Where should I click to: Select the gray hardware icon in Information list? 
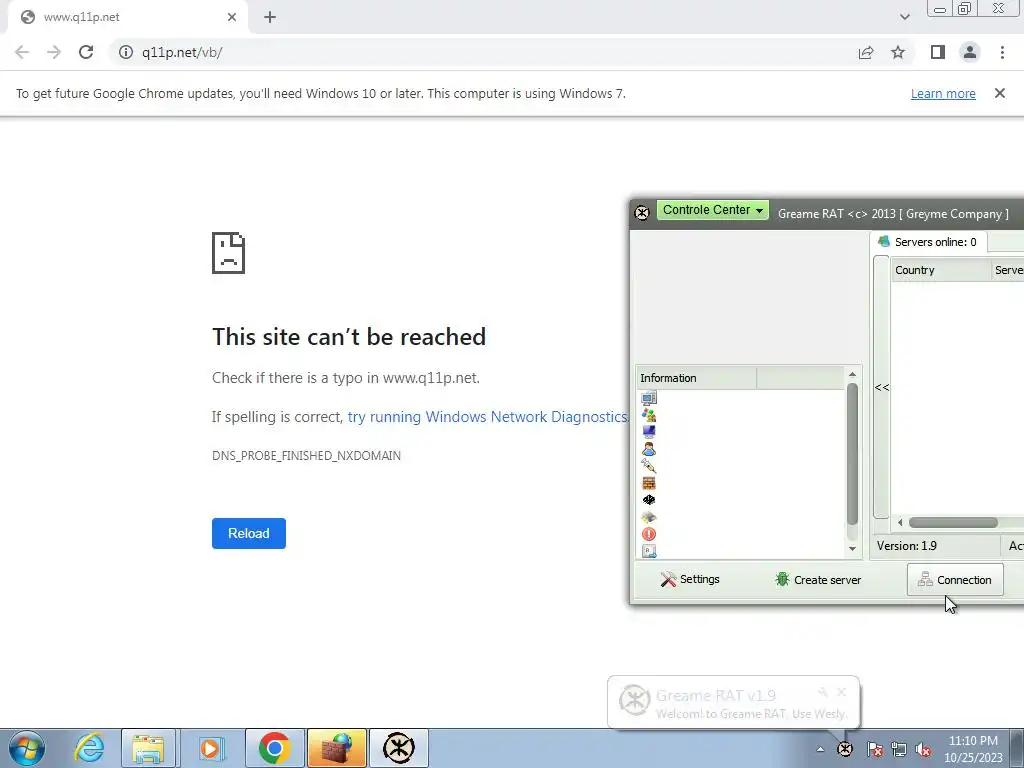tap(648, 517)
